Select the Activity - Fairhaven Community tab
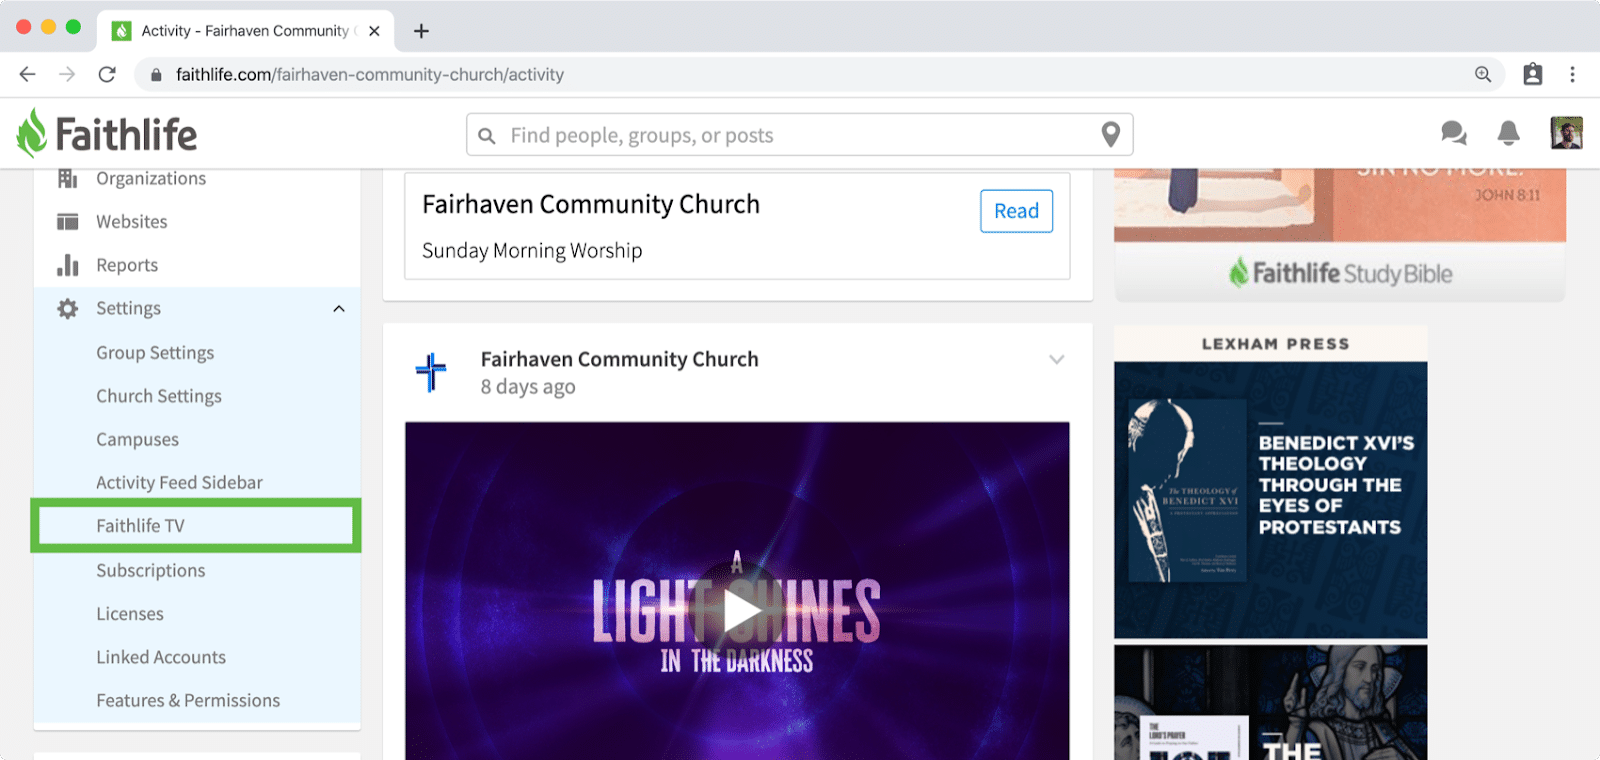Screen dimensions: 1600x760 point(245,31)
